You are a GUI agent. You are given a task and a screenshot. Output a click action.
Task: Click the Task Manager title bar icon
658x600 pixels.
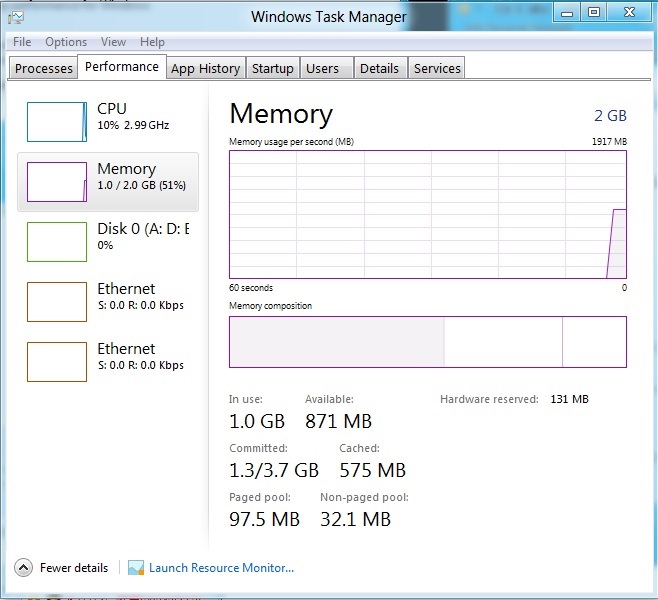click(16, 17)
